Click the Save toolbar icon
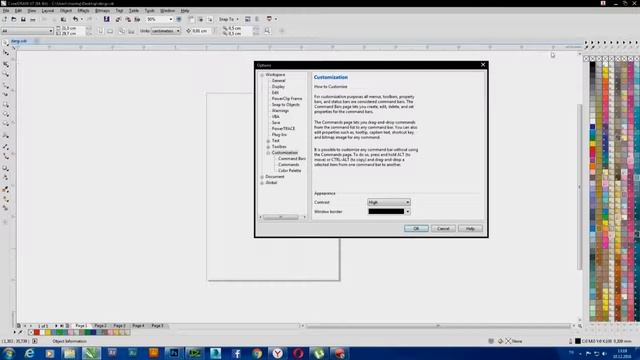The height and width of the screenshot is (360, 640). click(23, 19)
